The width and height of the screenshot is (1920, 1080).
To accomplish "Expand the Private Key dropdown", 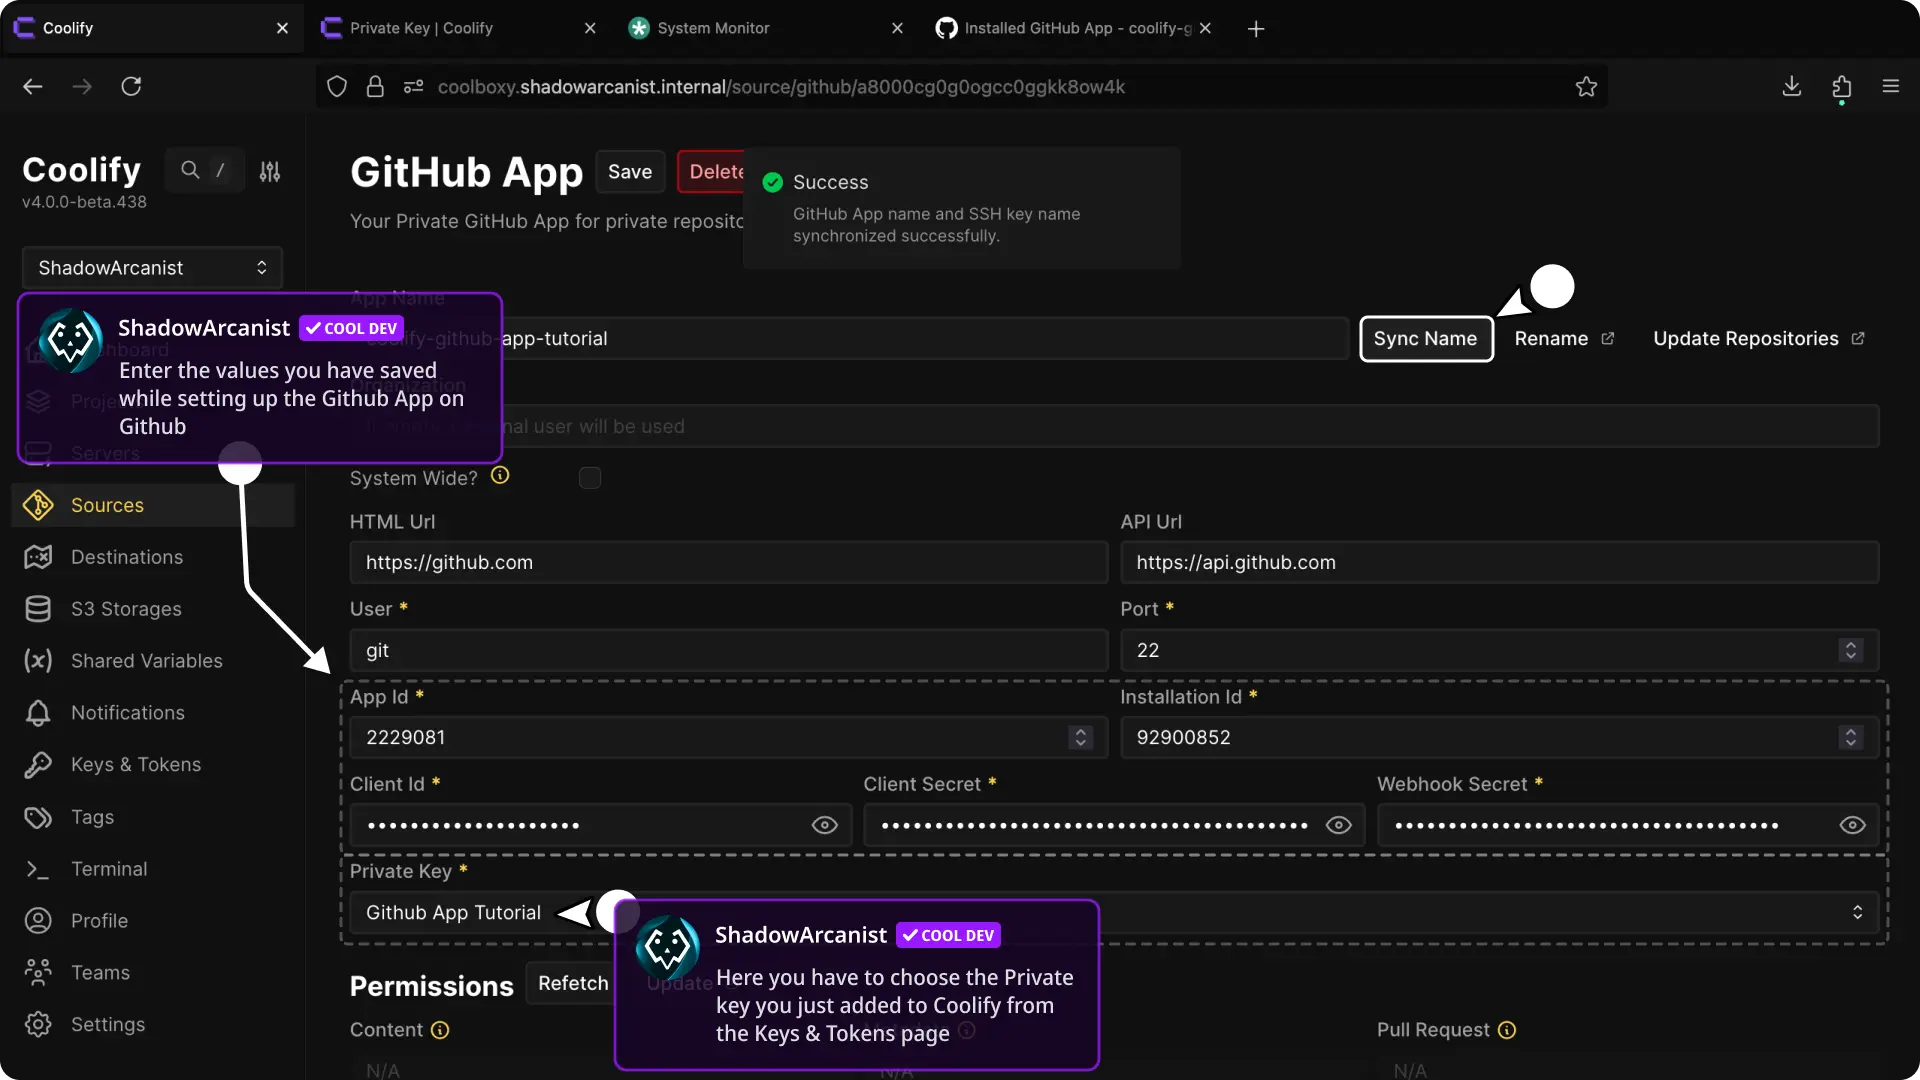I will click(1856, 912).
